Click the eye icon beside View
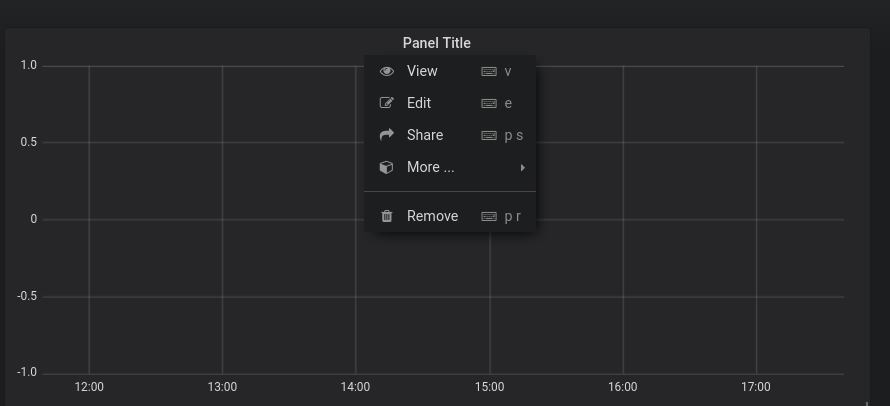 [387, 71]
